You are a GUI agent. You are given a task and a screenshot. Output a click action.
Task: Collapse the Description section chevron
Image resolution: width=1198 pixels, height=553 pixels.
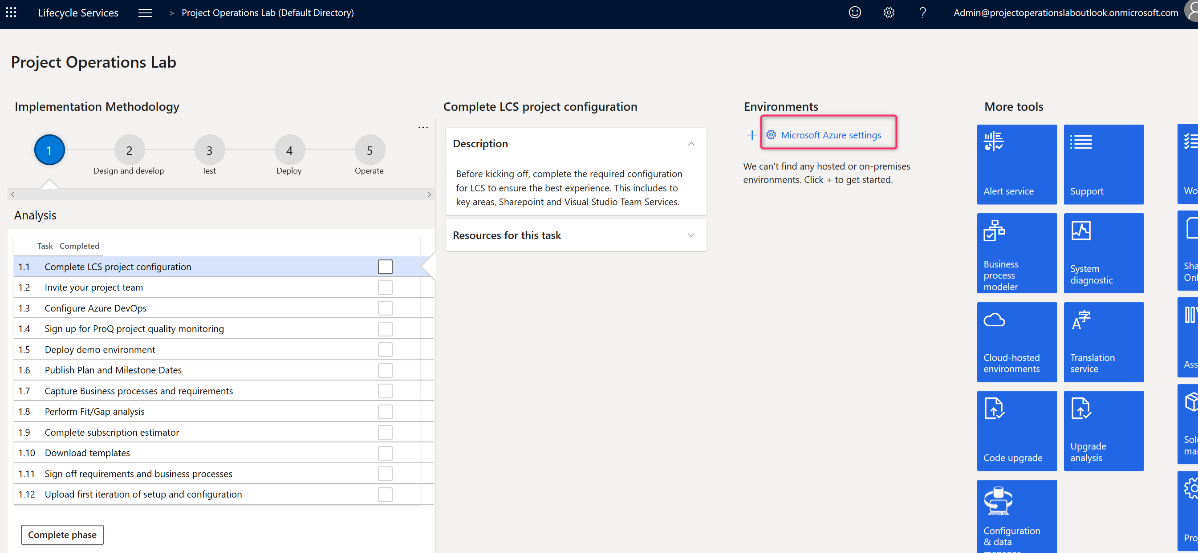pos(691,144)
